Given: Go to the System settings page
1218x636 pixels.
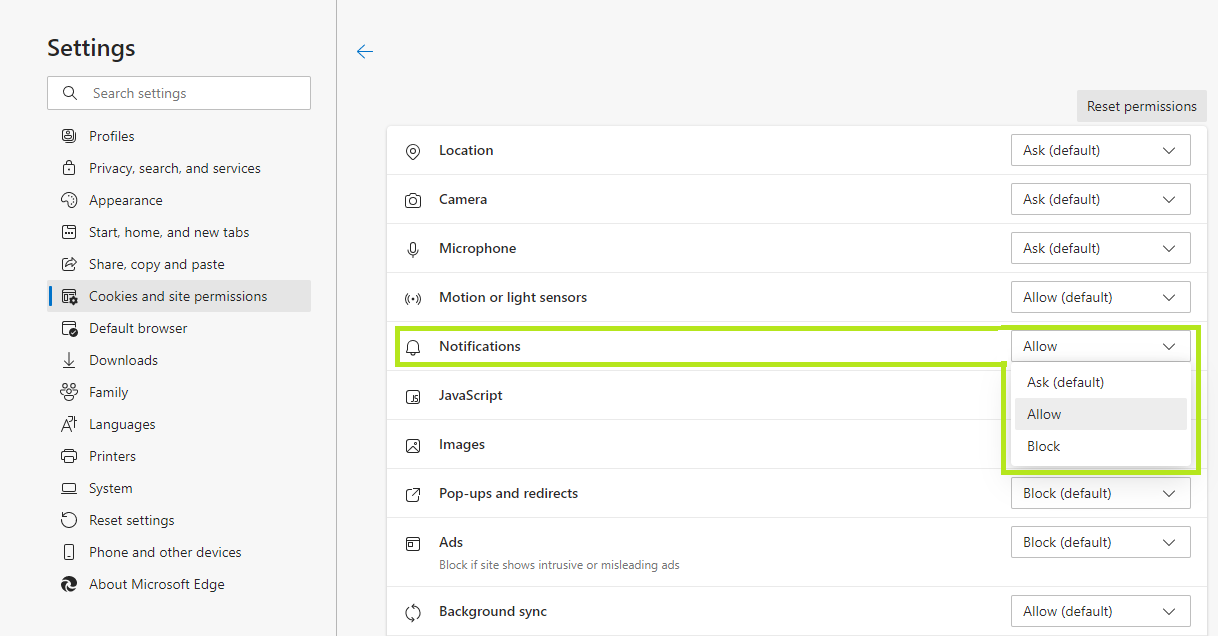Looking at the screenshot, I should pyautogui.click(x=110, y=488).
